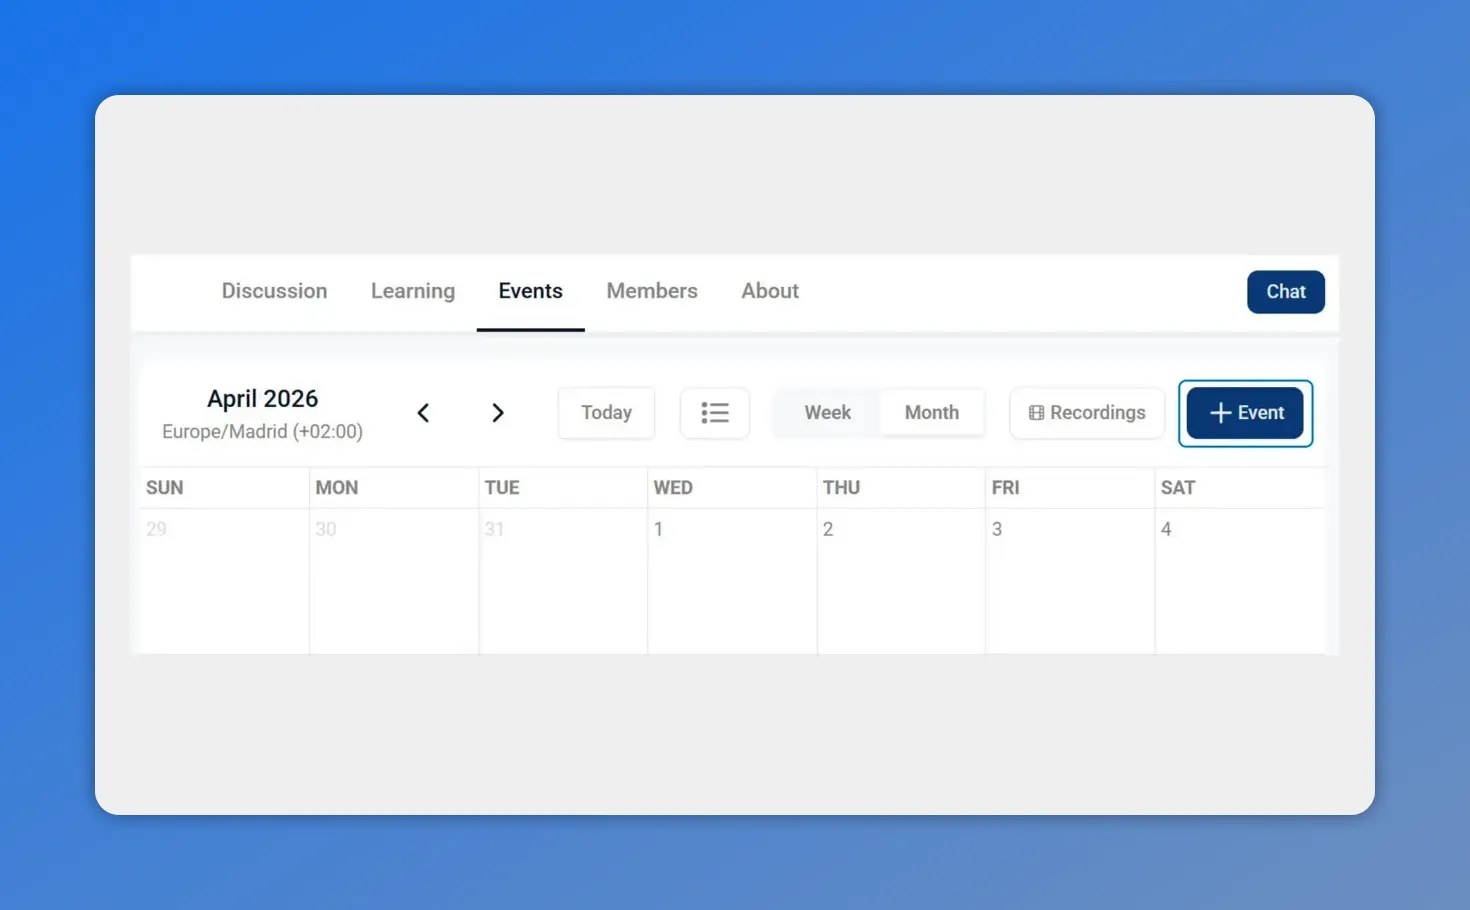Image resolution: width=1470 pixels, height=910 pixels.
Task: Jump to today's date with Today button
Action: pos(605,412)
